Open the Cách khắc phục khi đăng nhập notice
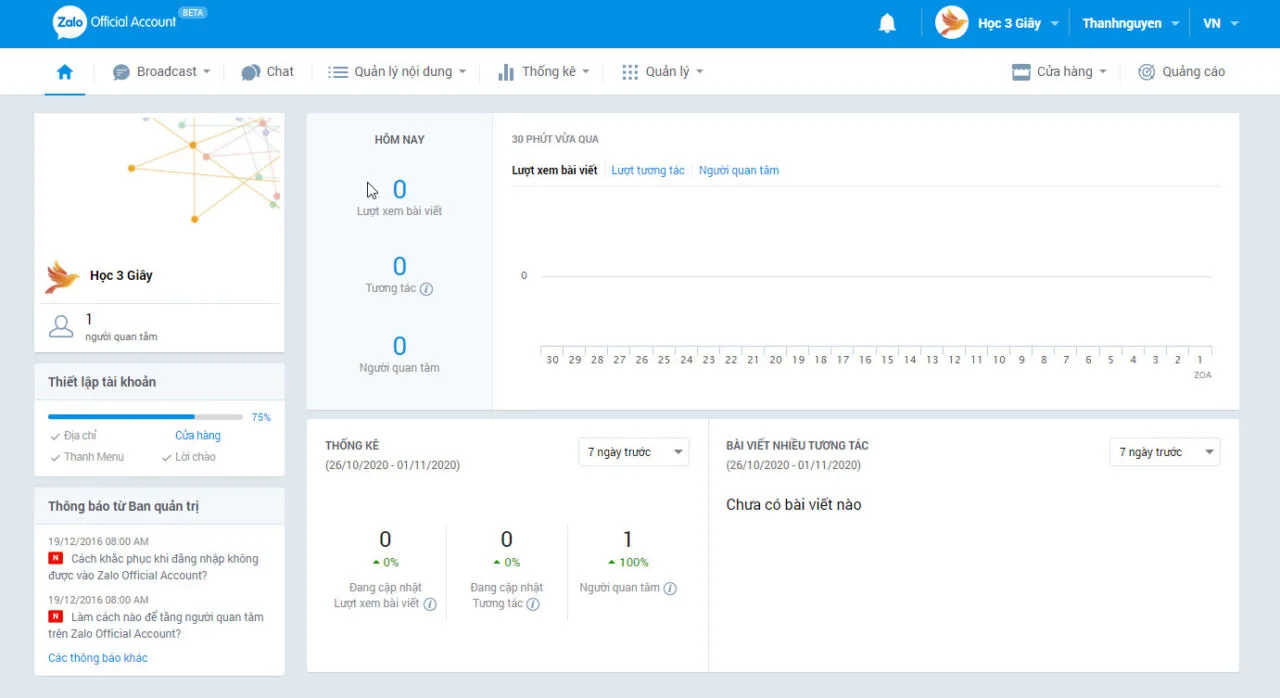 point(153,567)
